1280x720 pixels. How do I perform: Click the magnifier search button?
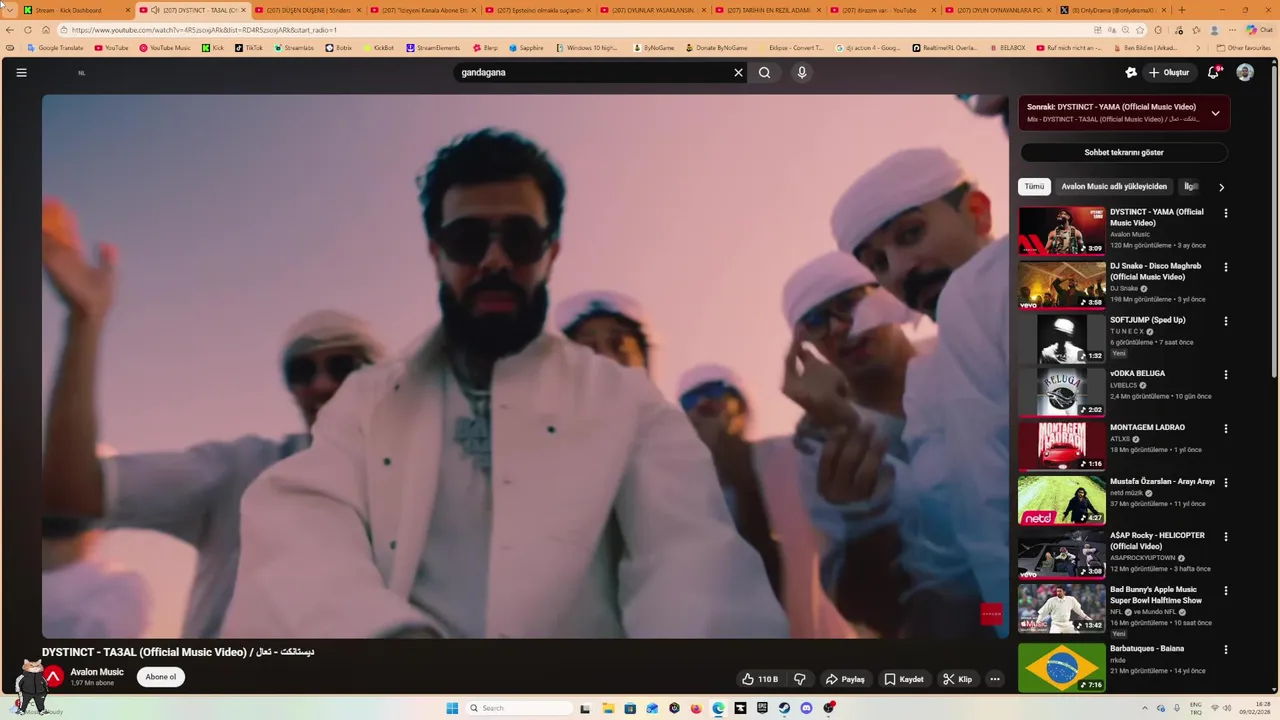765,72
